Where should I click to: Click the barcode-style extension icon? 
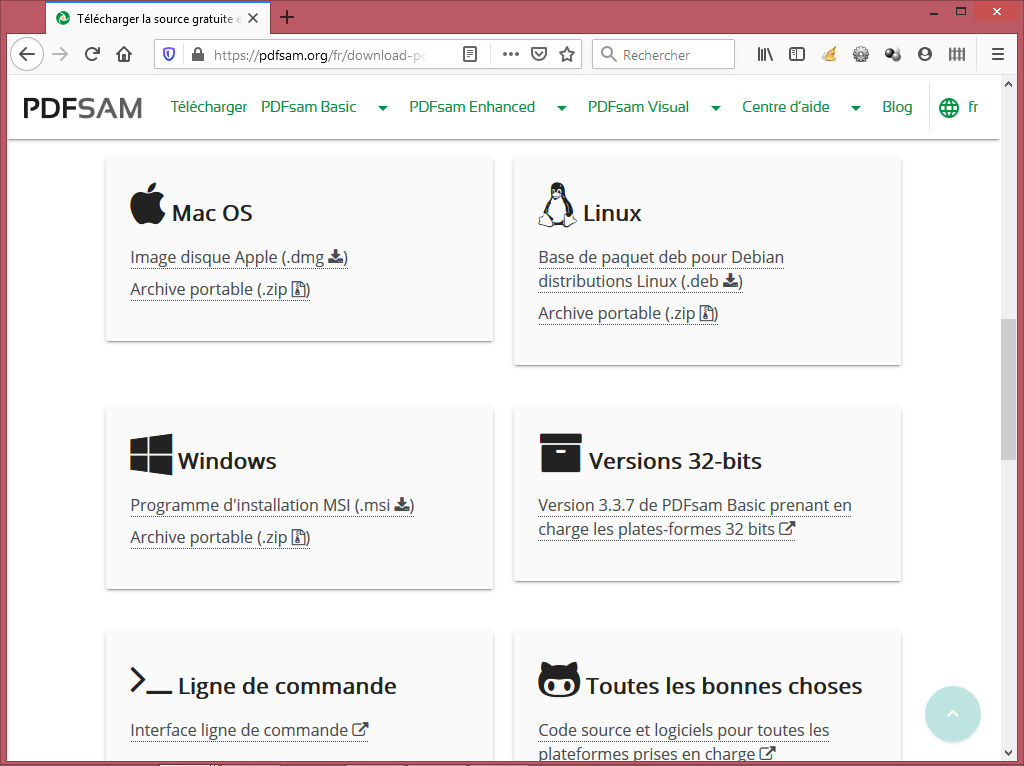(957, 54)
